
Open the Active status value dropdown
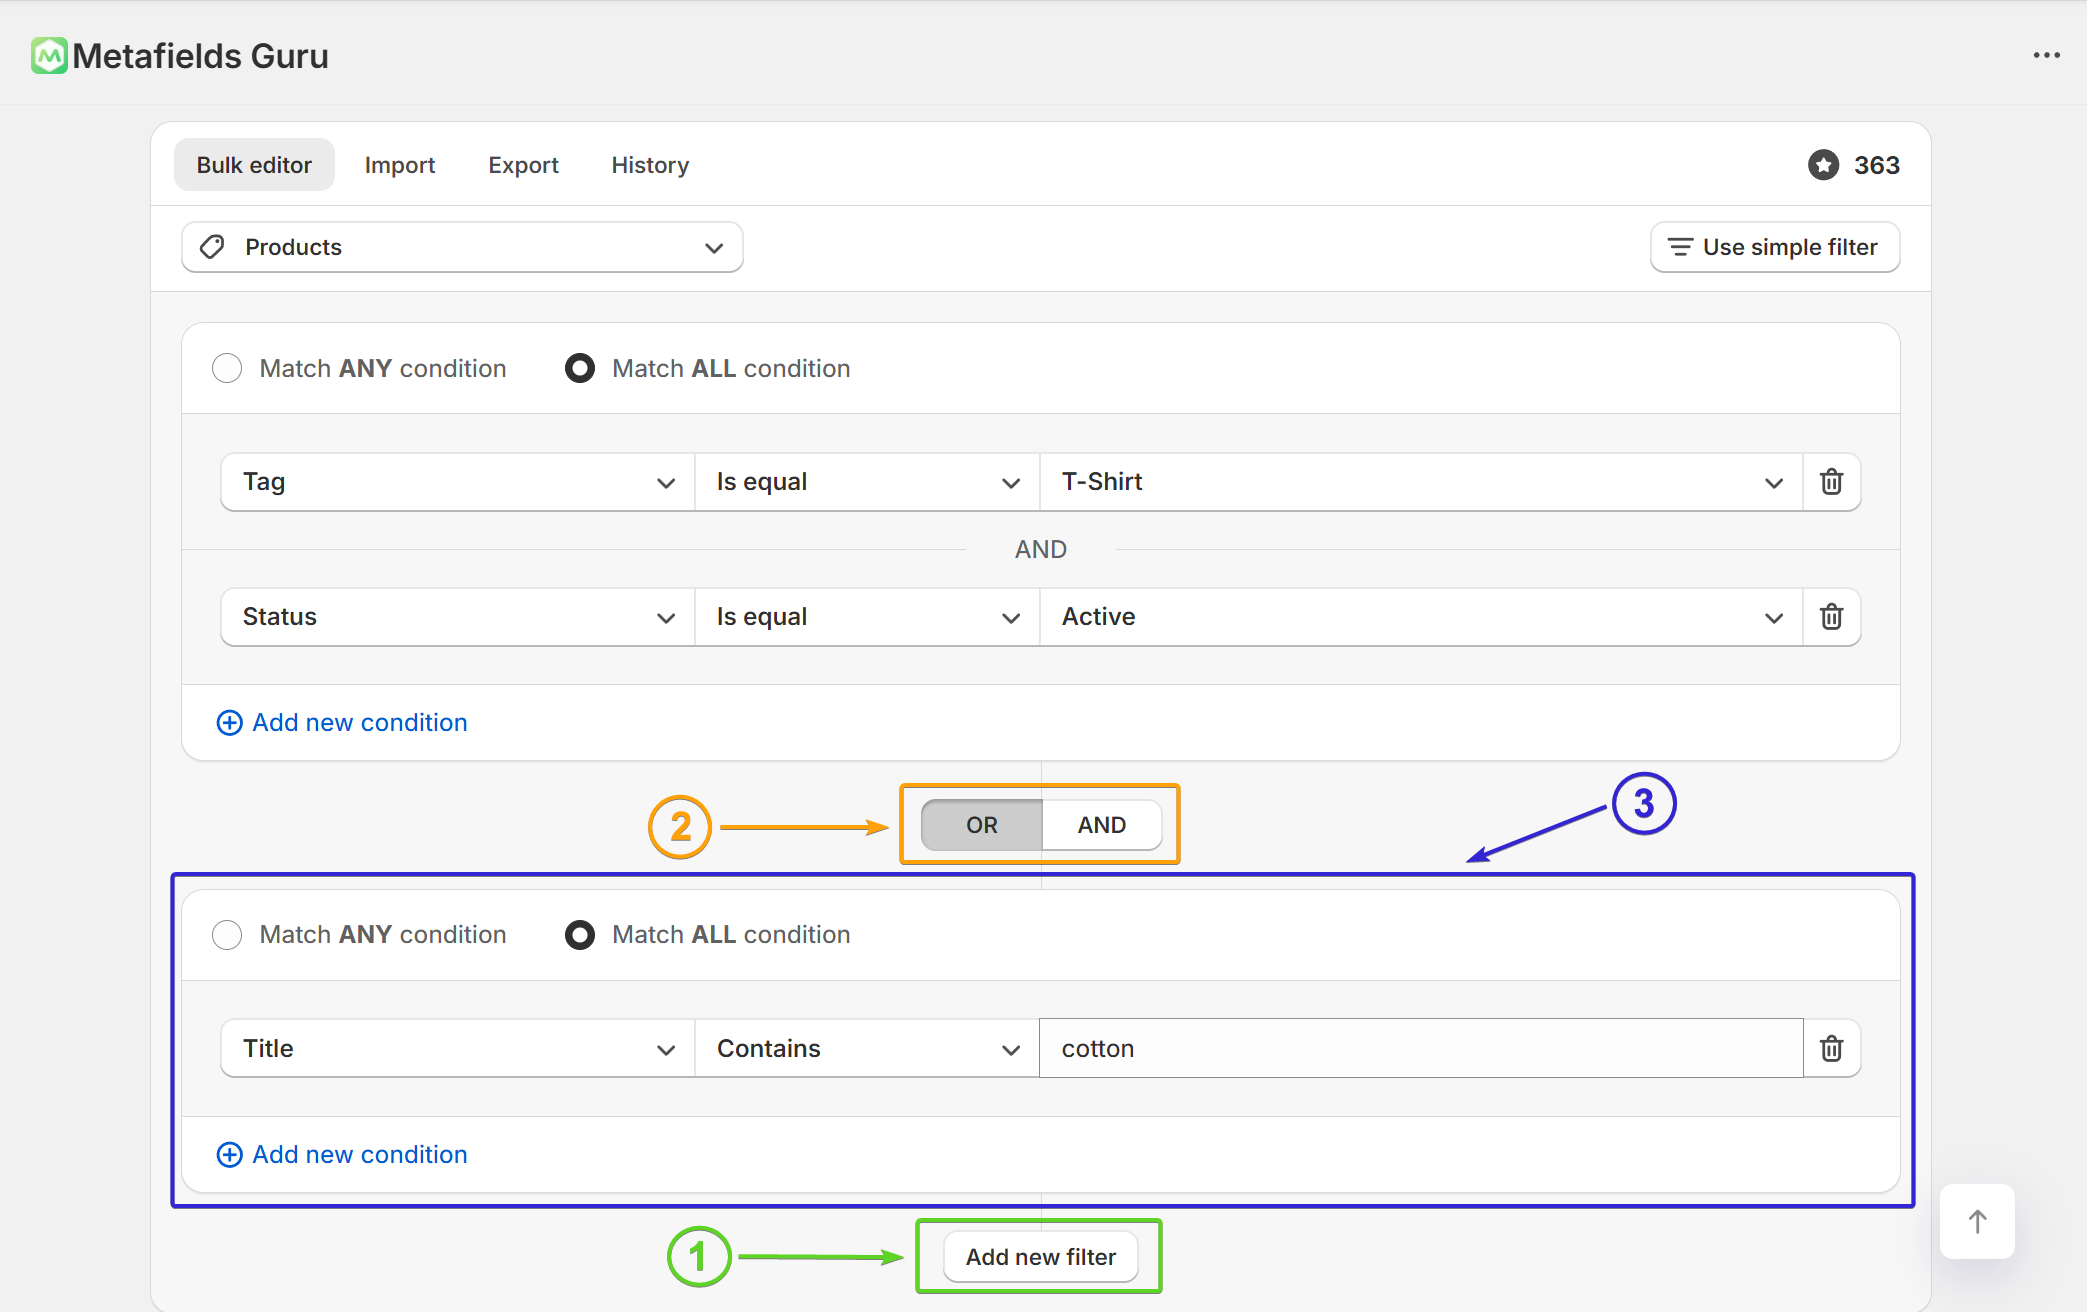[1420, 617]
